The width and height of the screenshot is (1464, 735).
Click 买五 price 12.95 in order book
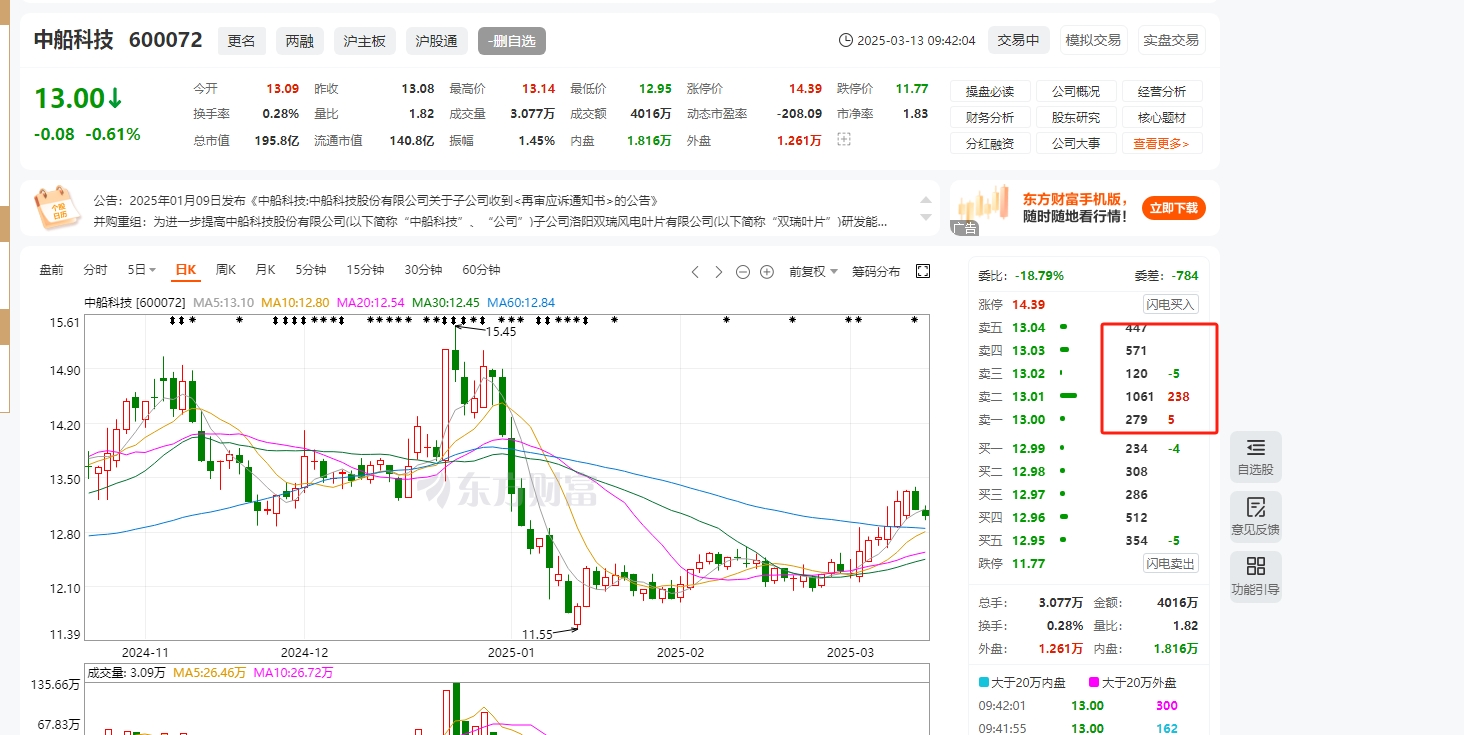tap(1028, 540)
